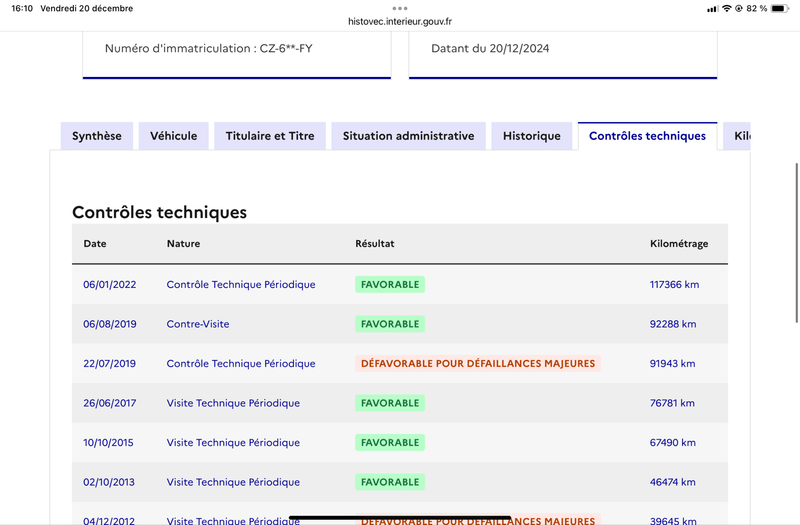Click mileage 92288 km
This screenshot has height=525, width=800.
coord(672,324)
